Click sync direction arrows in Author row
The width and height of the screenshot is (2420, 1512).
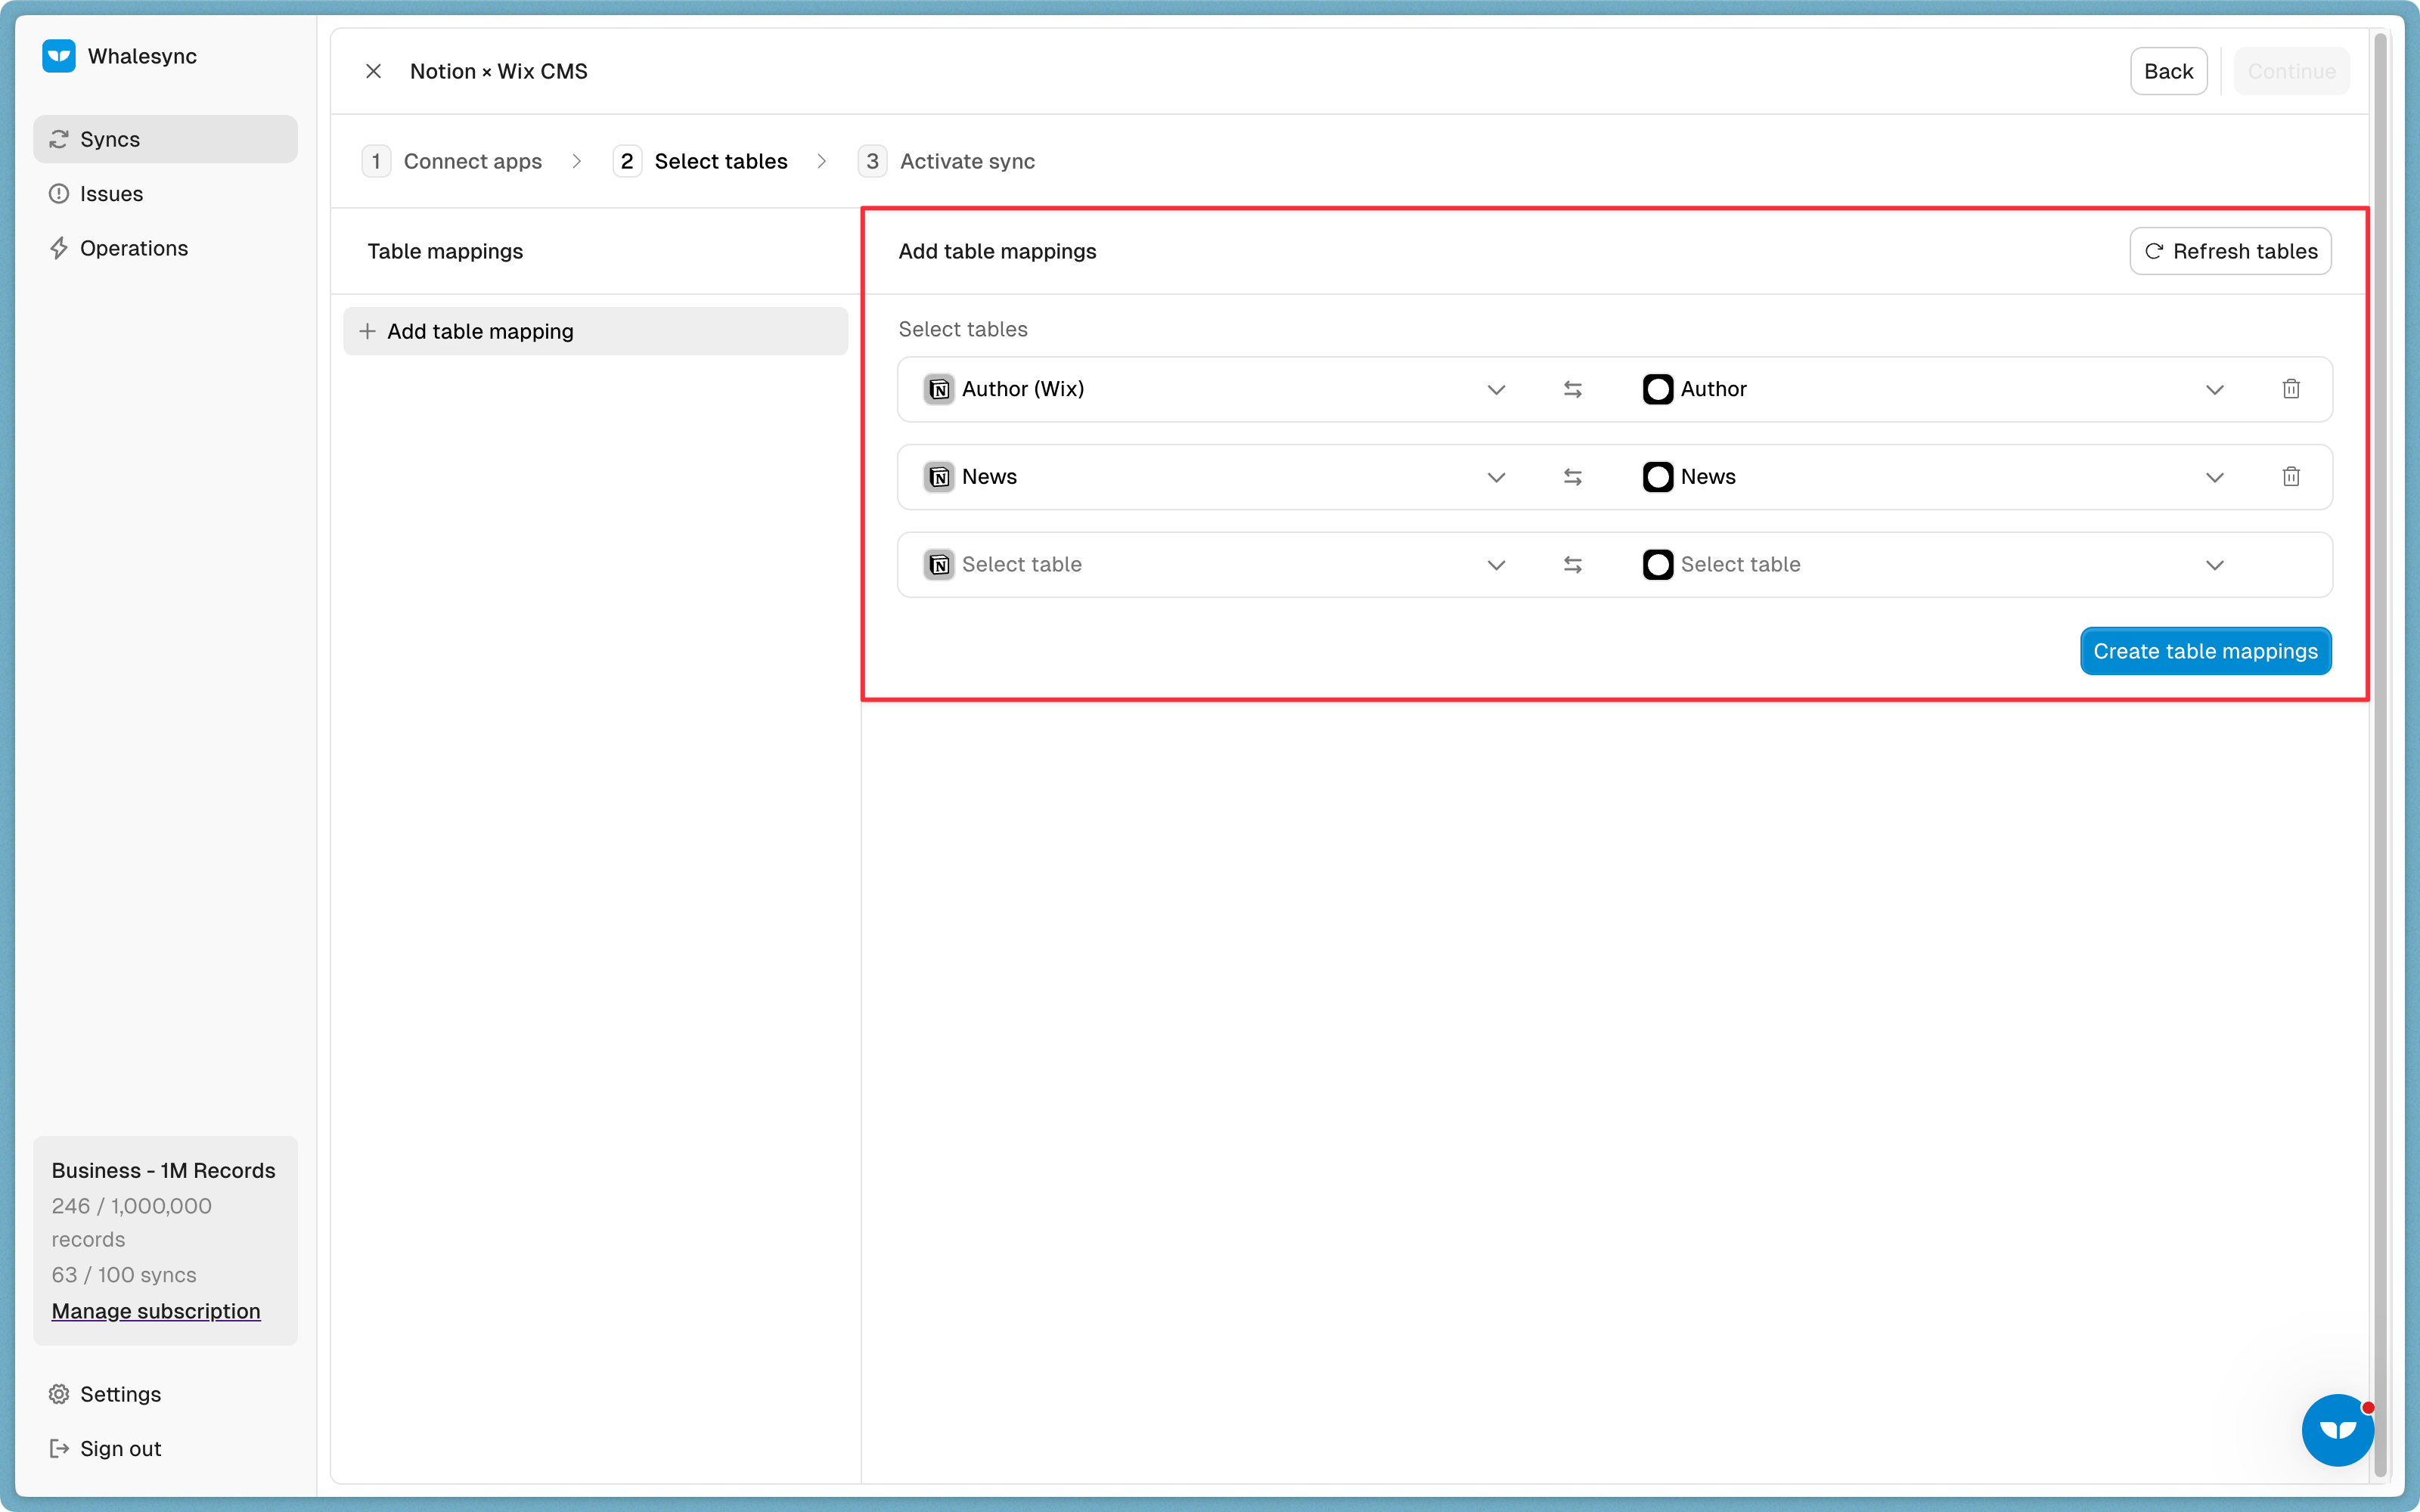click(1572, 389)
